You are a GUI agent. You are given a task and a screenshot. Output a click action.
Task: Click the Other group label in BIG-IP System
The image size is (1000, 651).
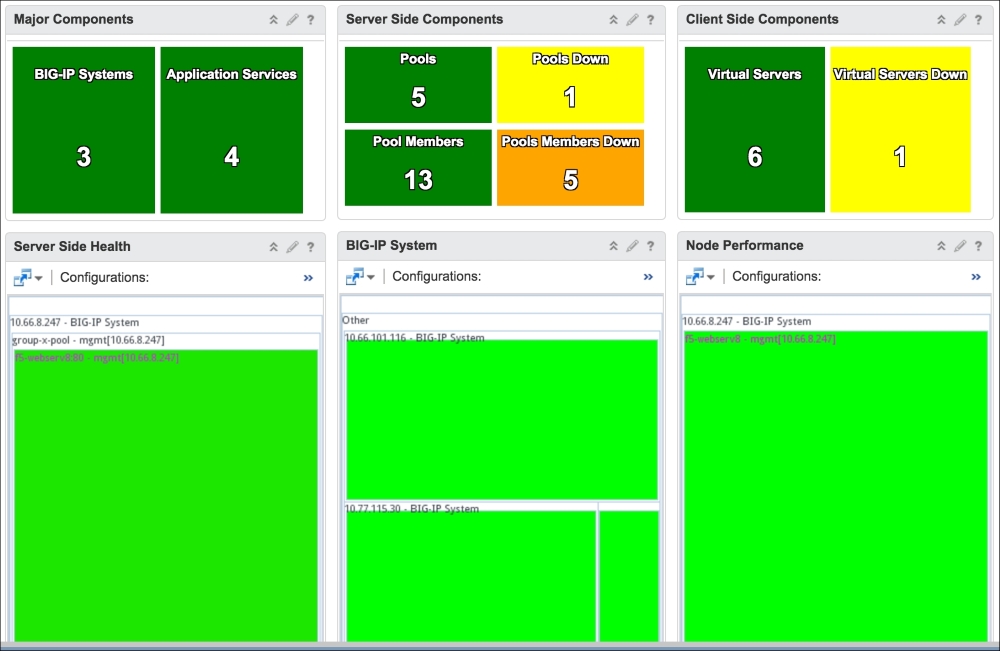tap(355, 320)
